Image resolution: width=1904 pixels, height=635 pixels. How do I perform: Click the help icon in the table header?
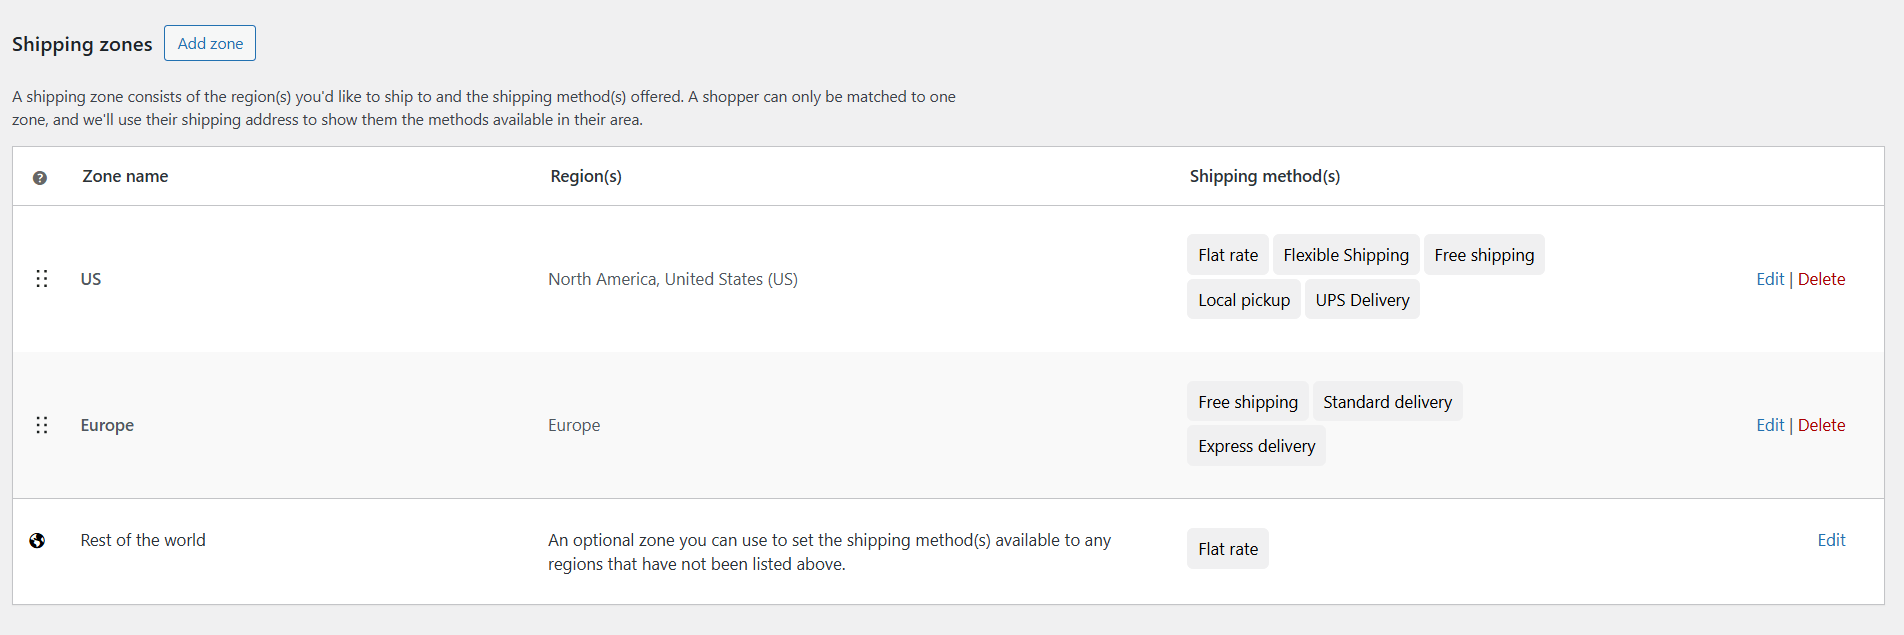click(40, 177)
